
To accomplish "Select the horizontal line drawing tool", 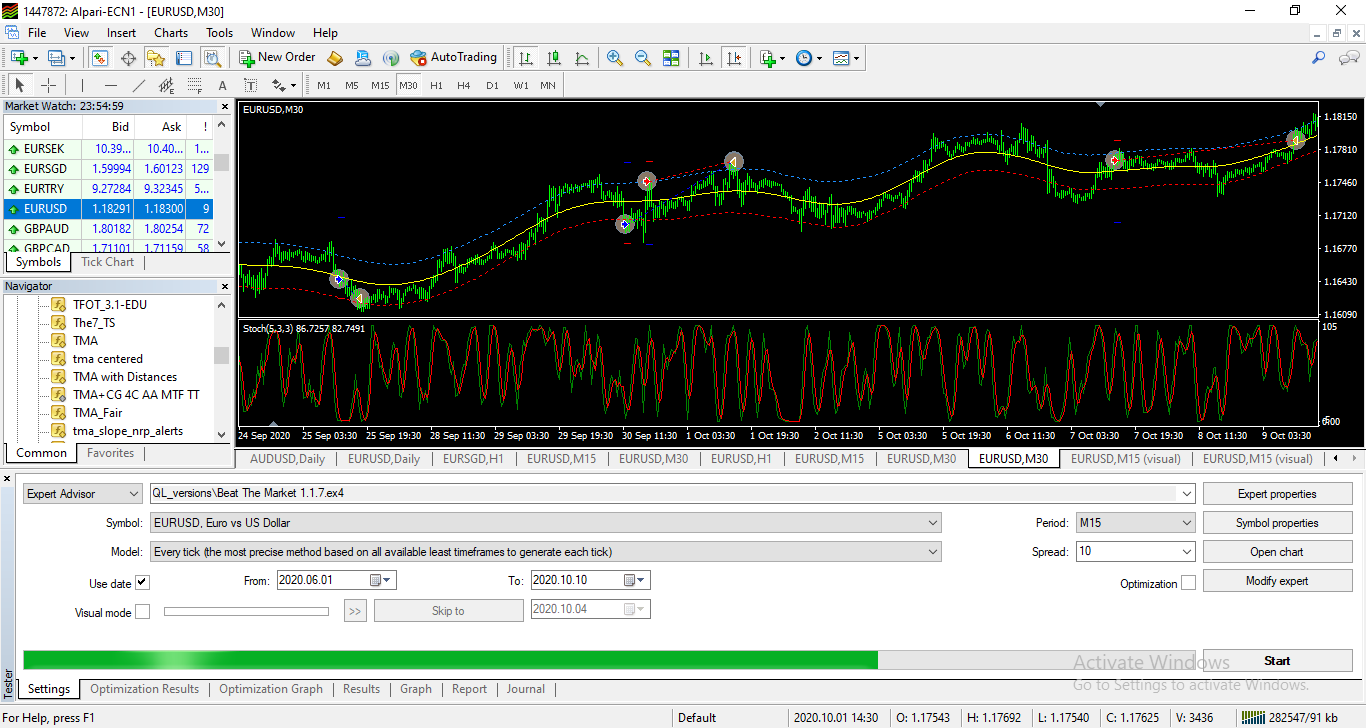I will tap(111, 85).
